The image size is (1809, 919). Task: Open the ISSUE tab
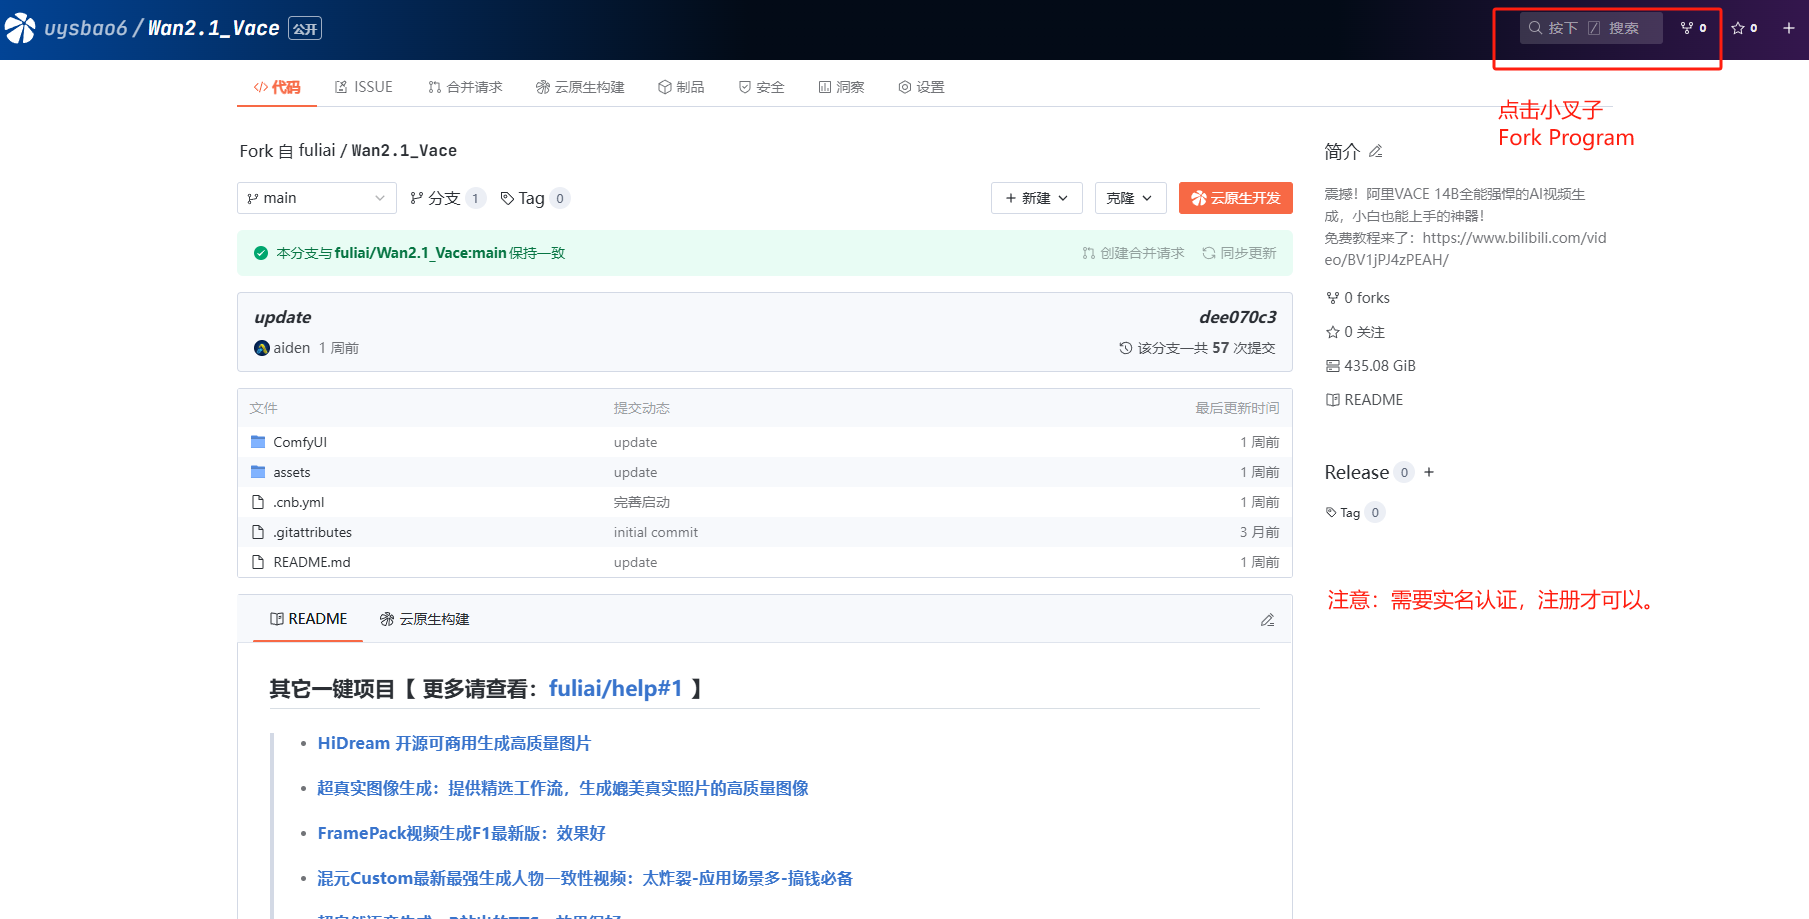tap(364, 87)
